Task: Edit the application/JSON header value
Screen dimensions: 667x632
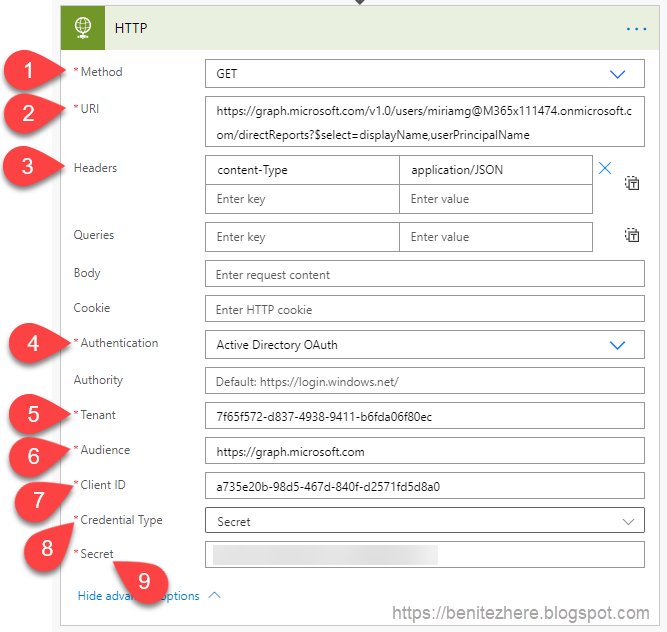Action: coord(496,170)
